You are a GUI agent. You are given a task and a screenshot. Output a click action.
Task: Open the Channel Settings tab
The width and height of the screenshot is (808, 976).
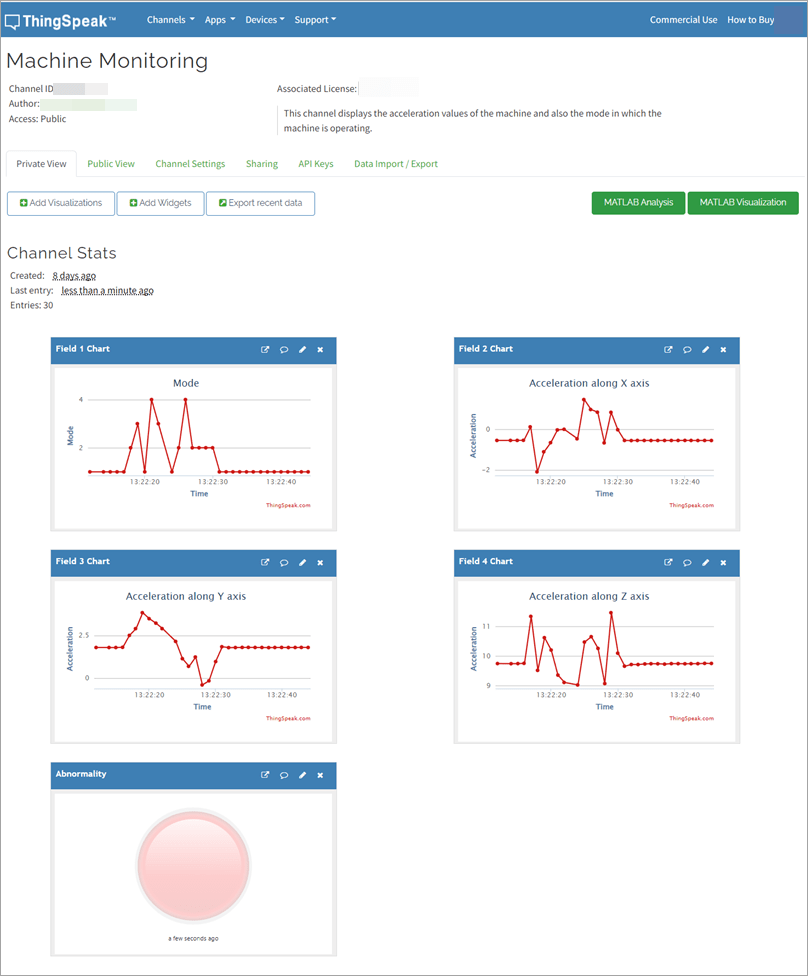(x=190, y=163)
